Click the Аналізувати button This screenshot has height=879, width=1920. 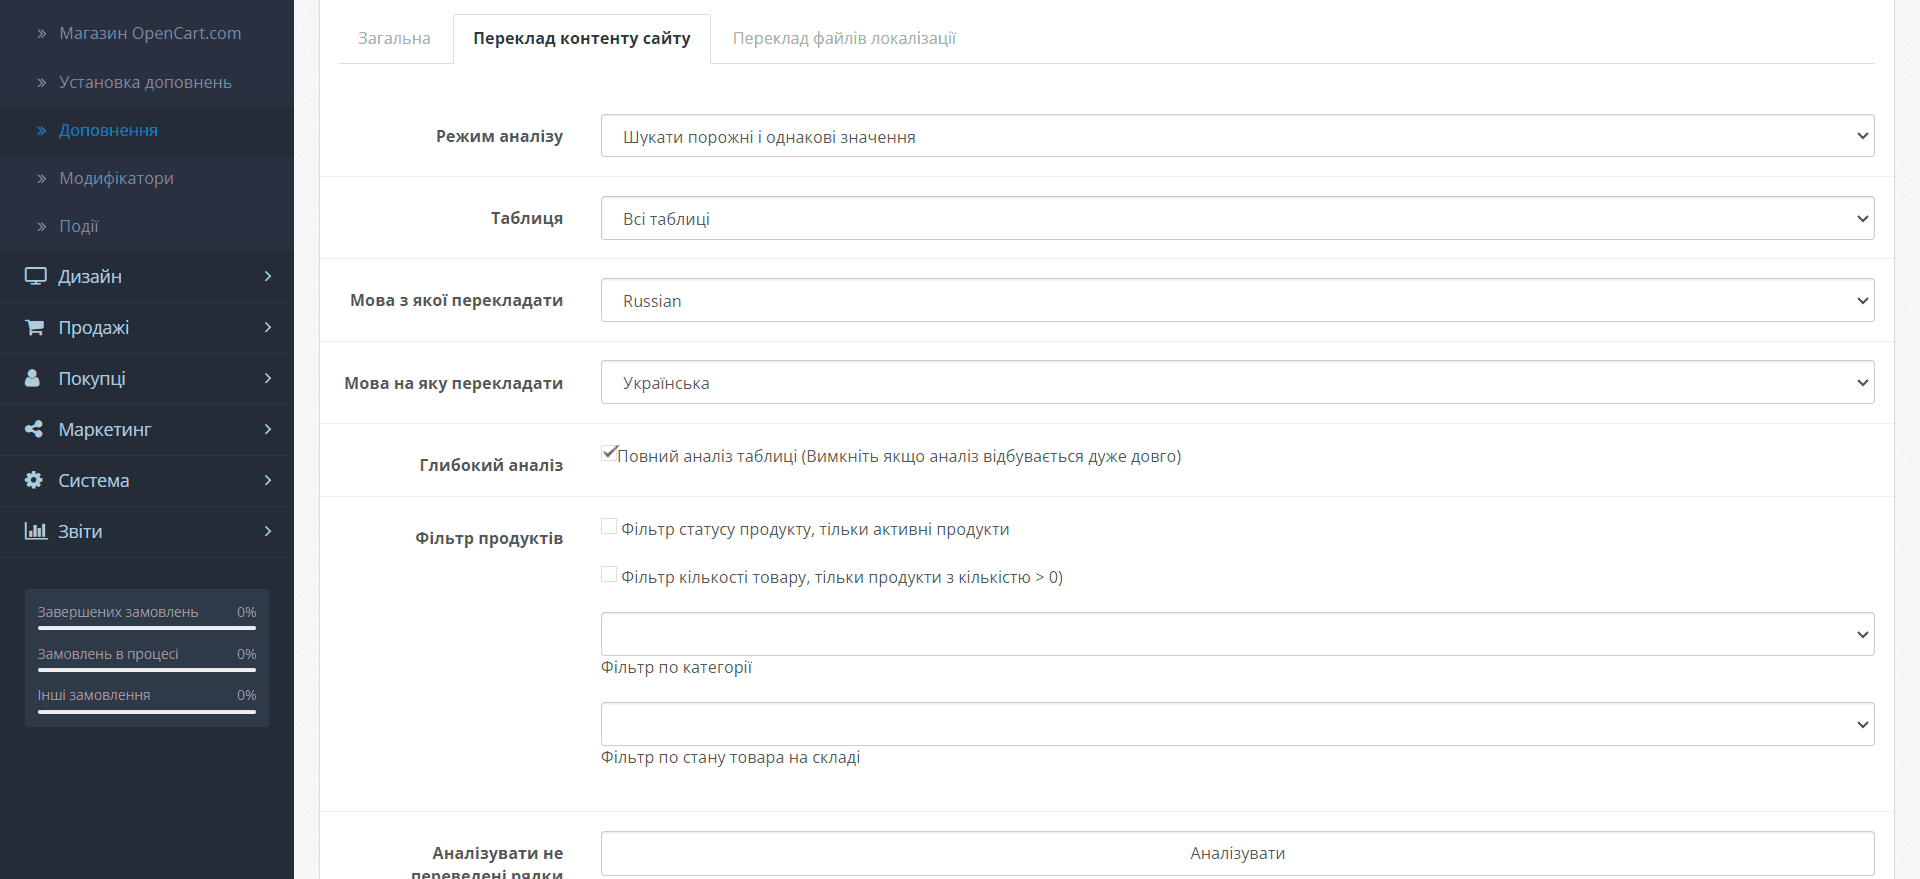[x=1237, y=853]
